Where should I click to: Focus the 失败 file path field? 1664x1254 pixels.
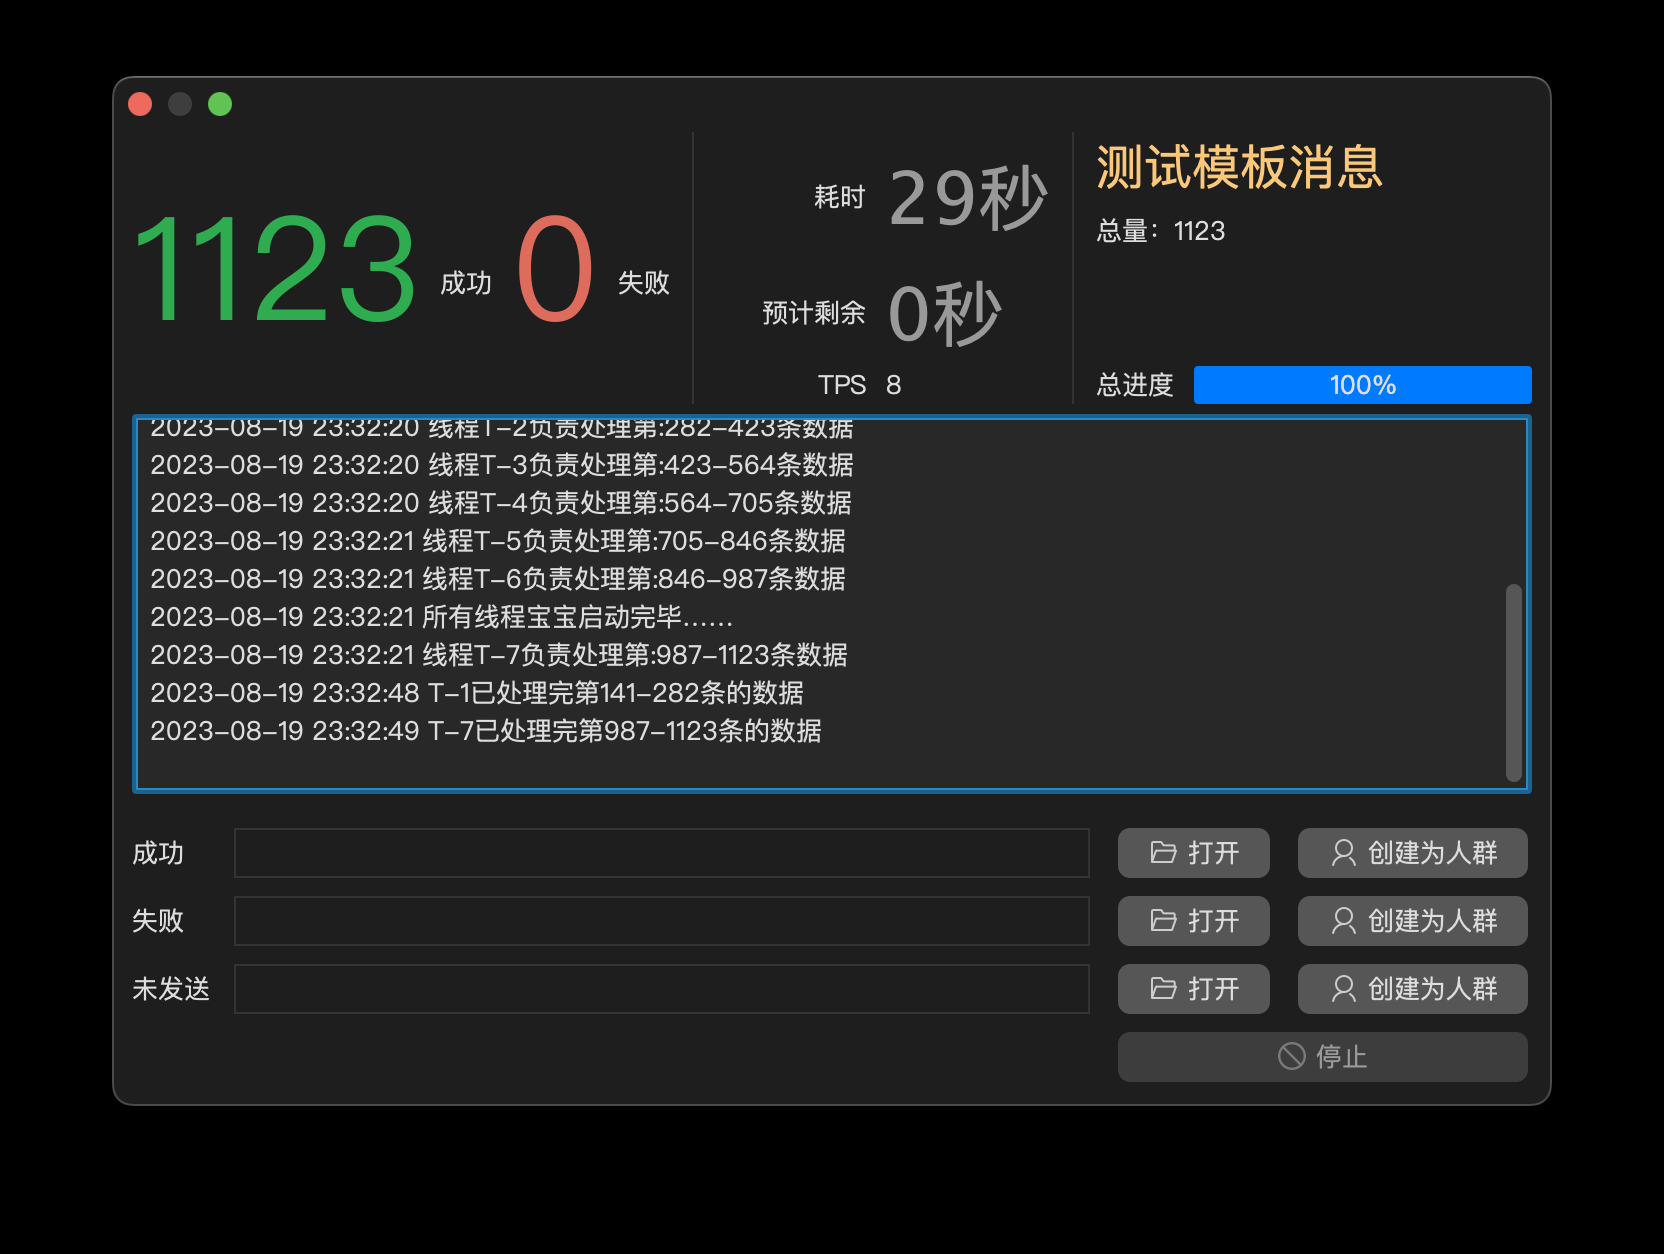[x=661, y=921]
